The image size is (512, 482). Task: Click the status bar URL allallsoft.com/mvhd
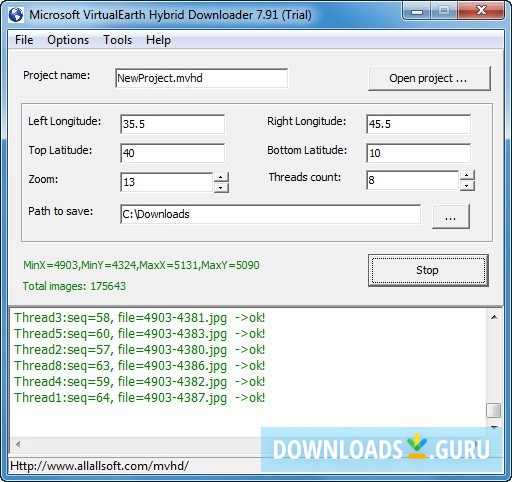click(100, 466)
